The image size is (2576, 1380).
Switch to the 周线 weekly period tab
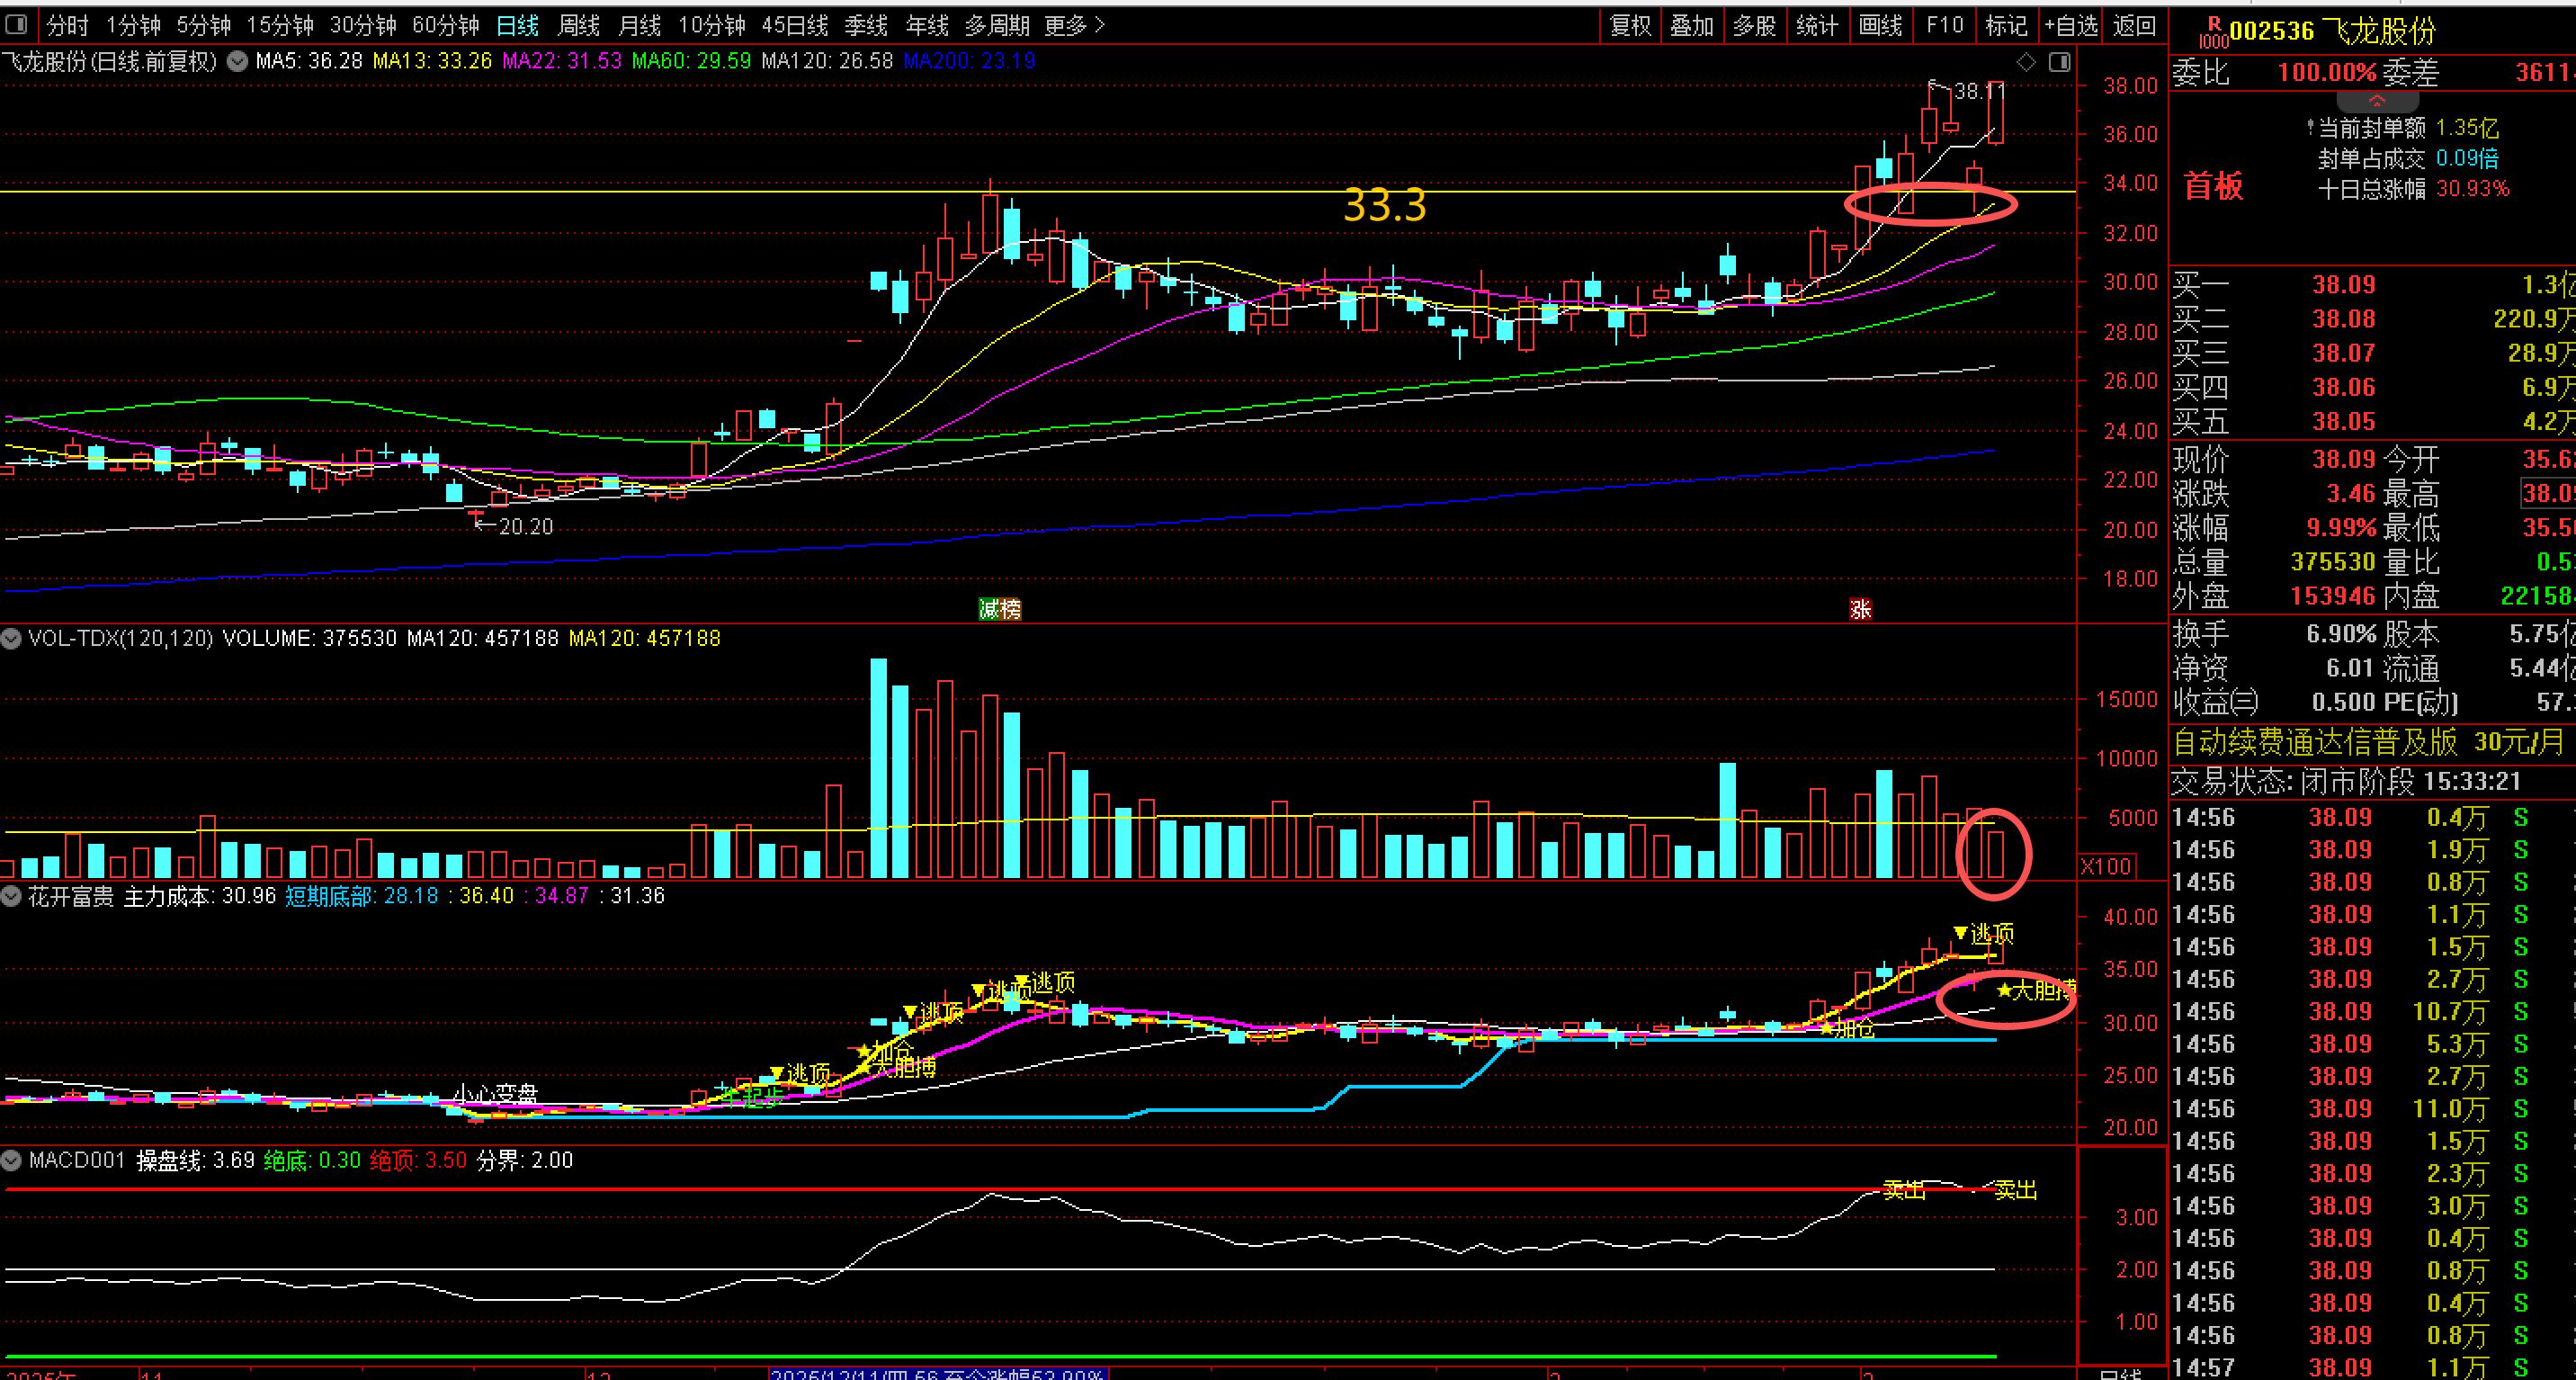(x=578, y=25)
